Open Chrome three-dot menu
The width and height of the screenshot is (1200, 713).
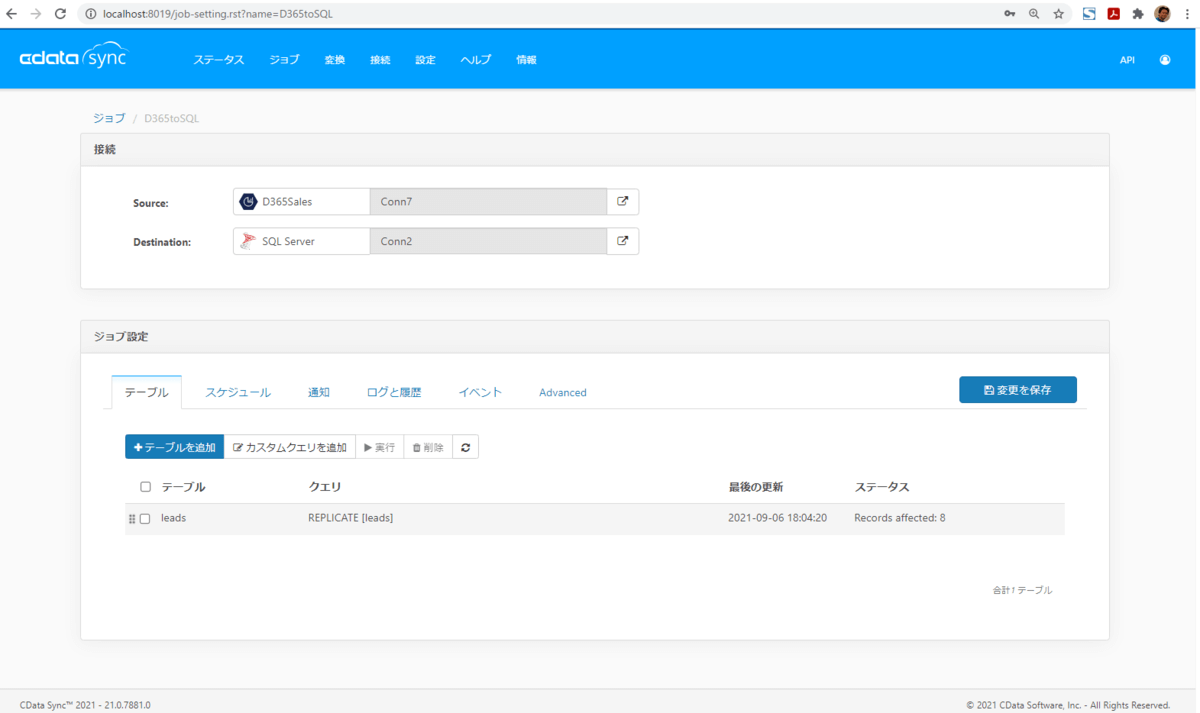point(1186,14)
